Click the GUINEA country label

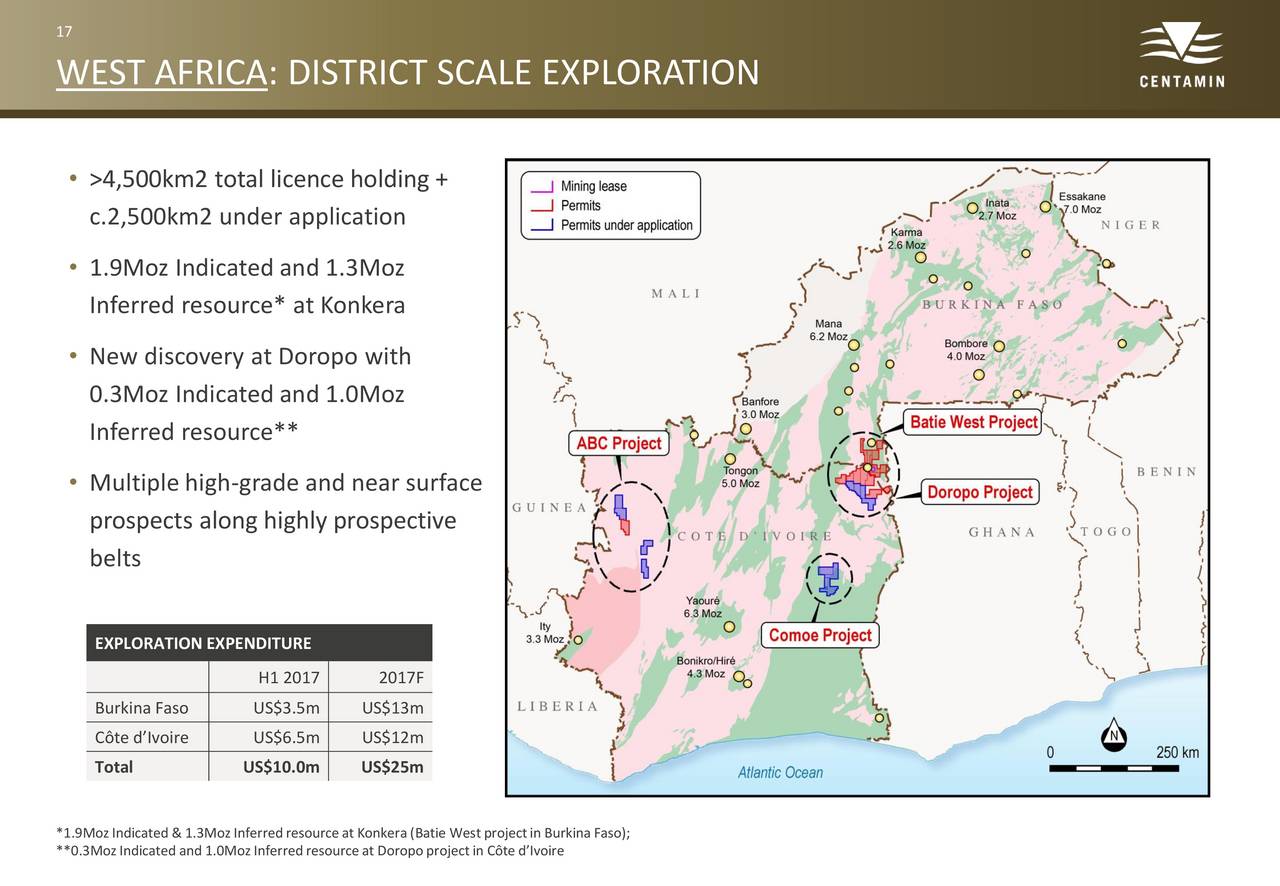pyautogui.click(x=549, y=507)
